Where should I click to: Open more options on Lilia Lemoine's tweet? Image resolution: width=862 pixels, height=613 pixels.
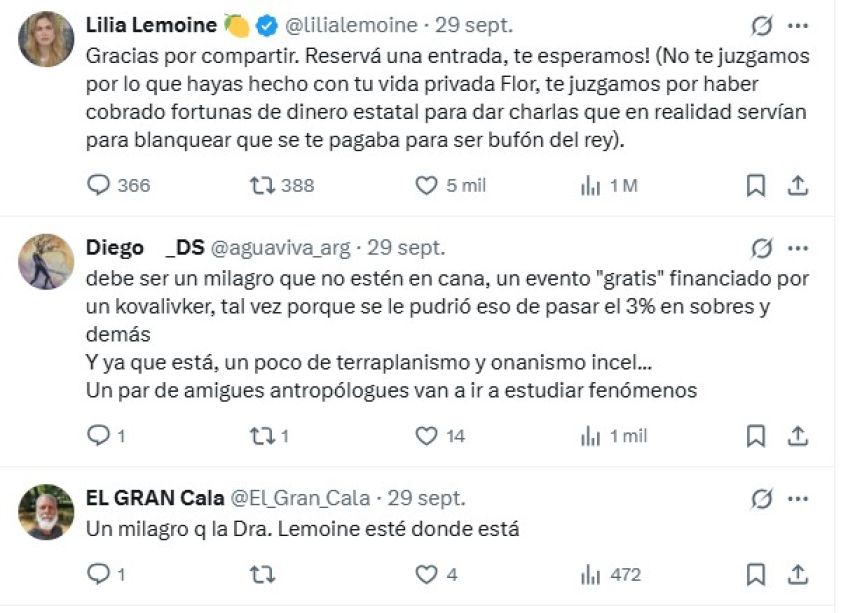[x=798, y=25]
